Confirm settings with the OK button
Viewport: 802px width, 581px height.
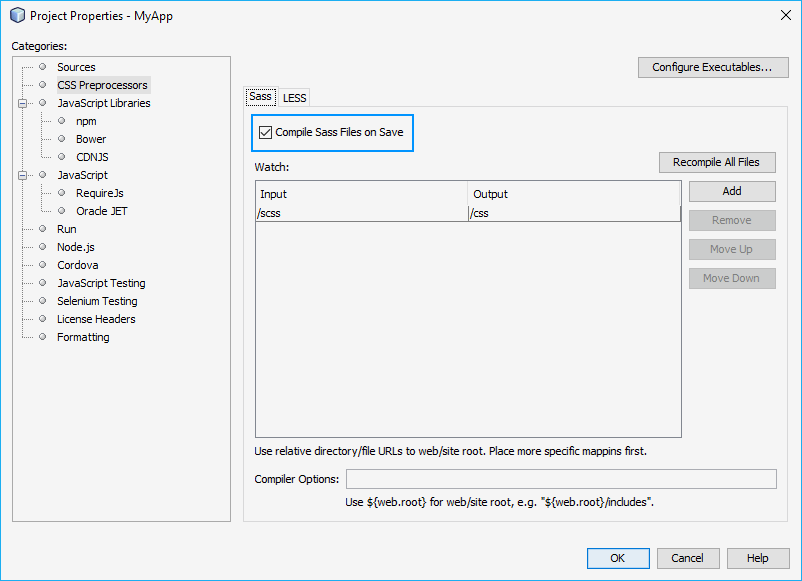click(x=617, y=558)
